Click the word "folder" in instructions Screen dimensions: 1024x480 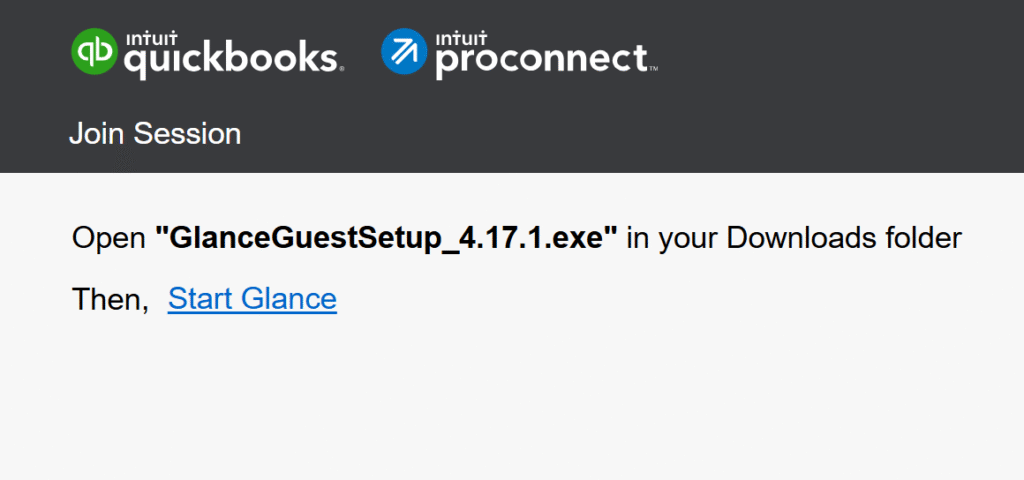pos(924,238)
